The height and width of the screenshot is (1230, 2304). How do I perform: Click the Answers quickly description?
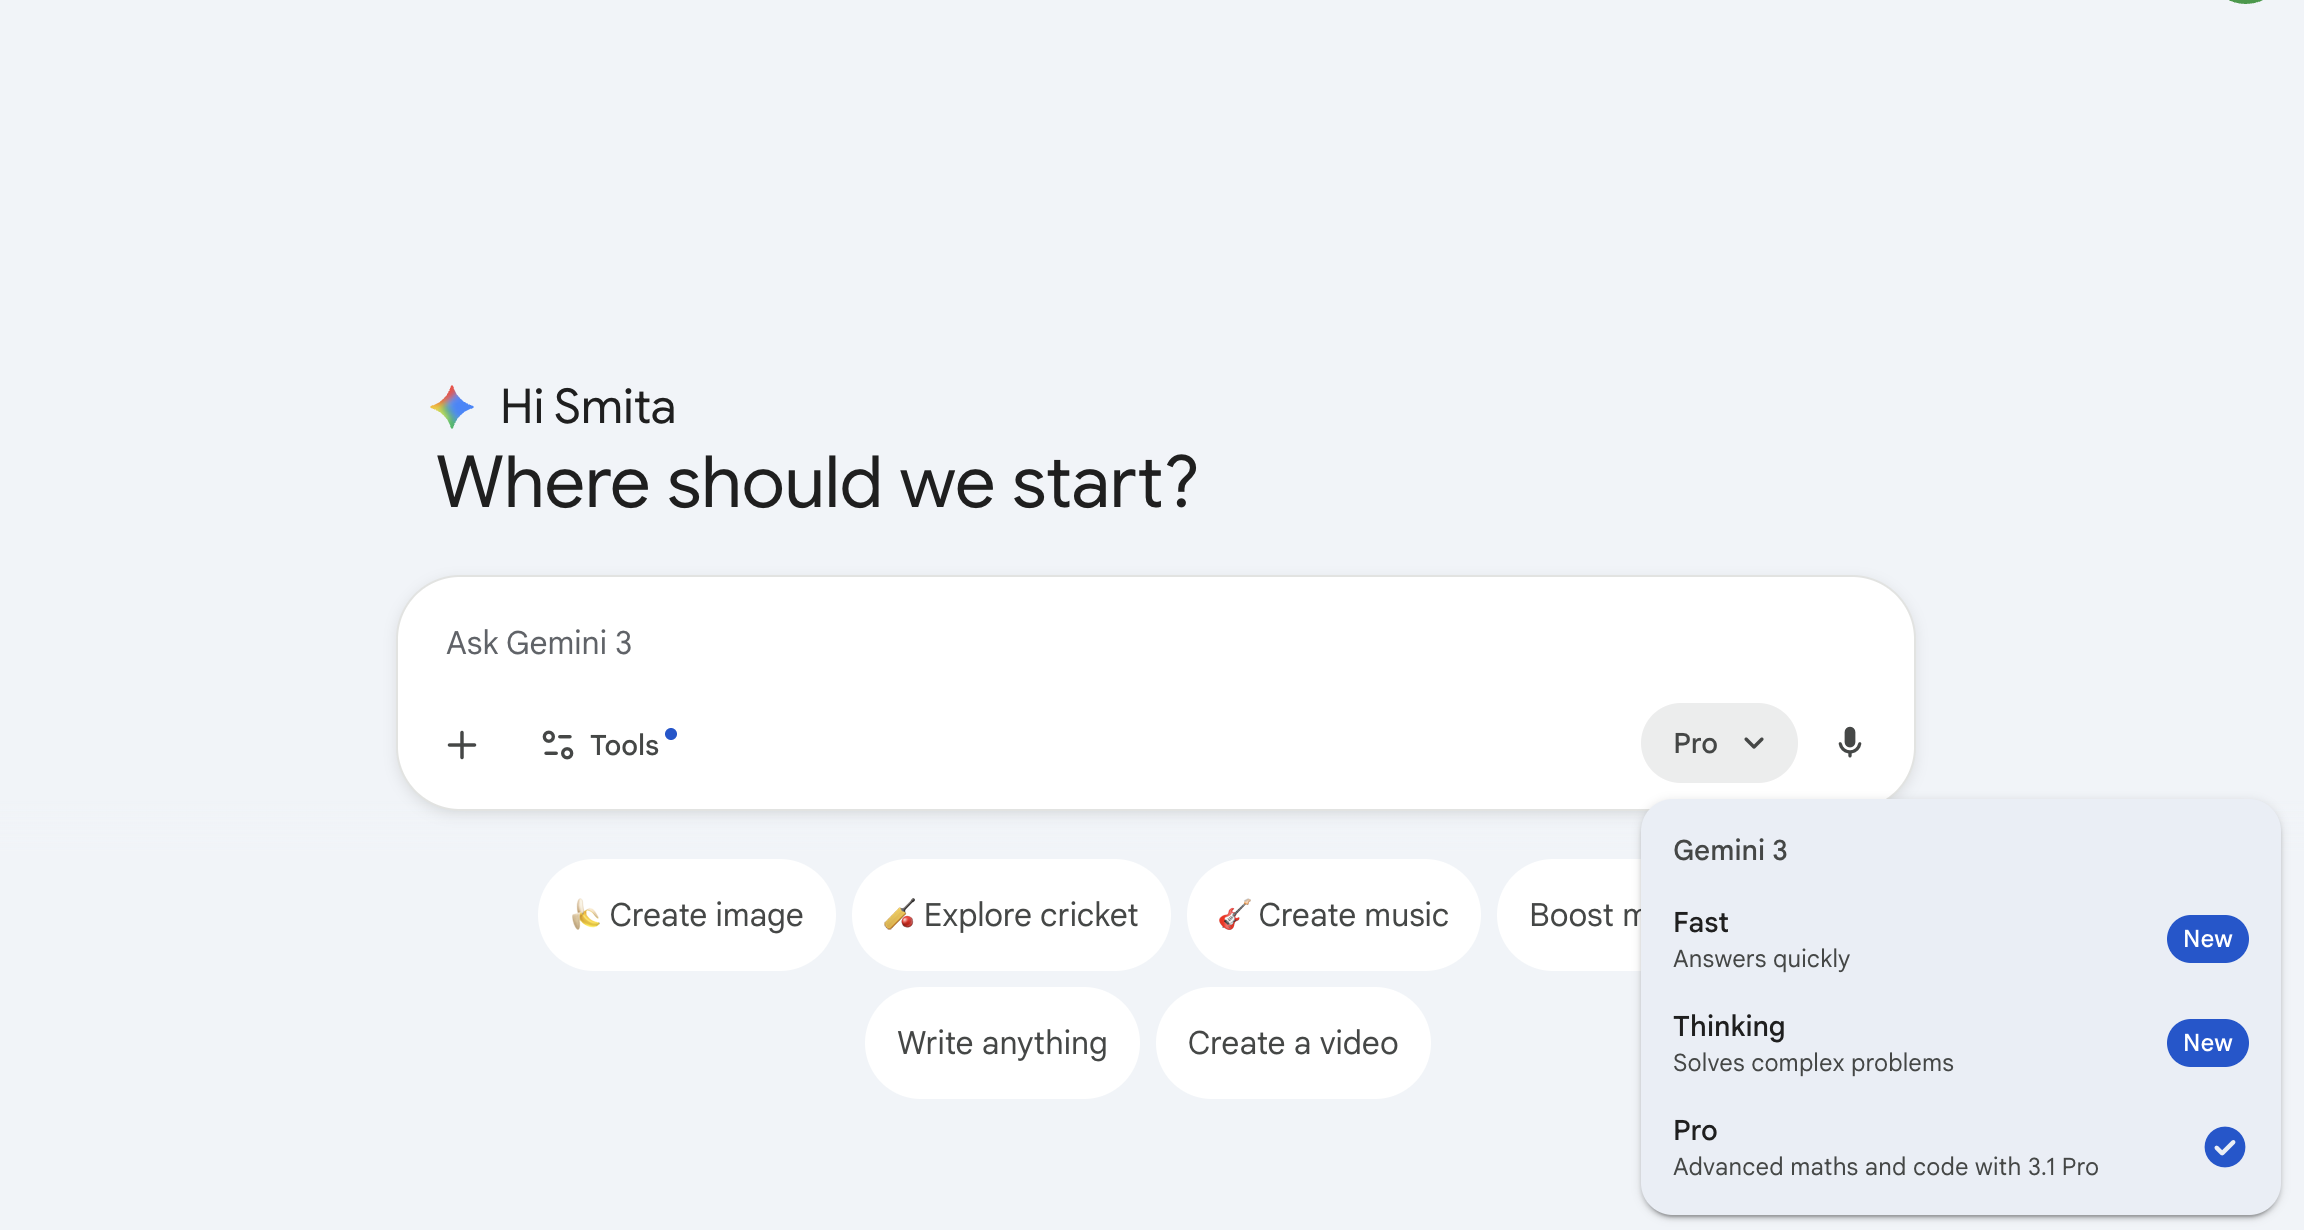[x=1761, y=959]
